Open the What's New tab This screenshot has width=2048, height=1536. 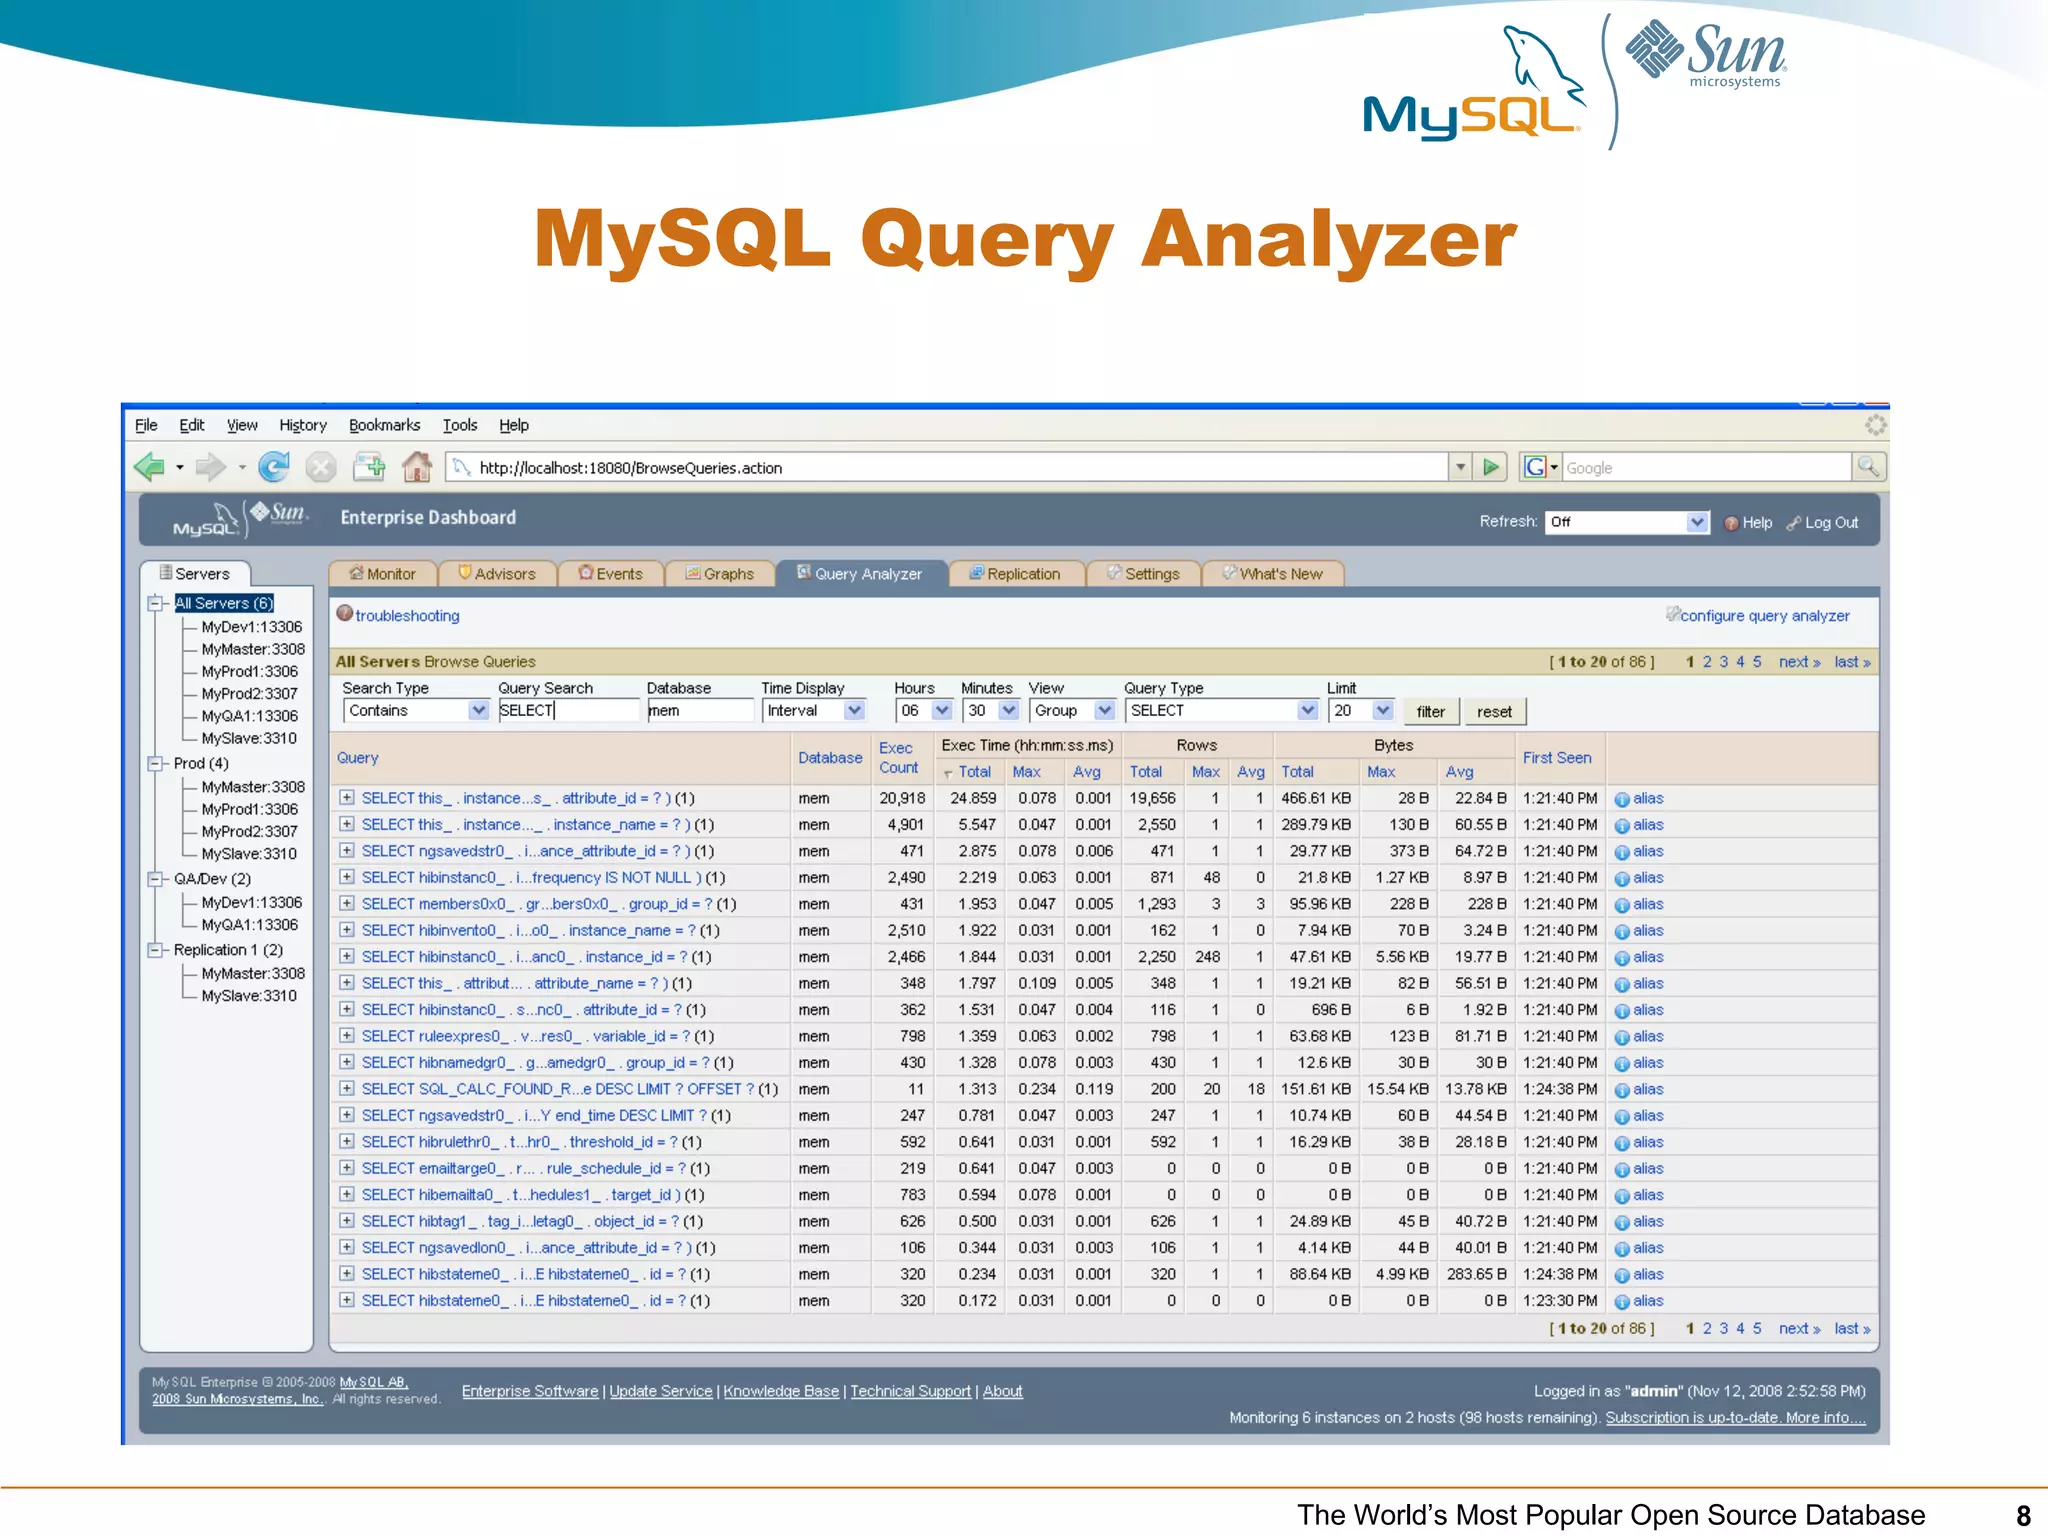(x=1273, y=574)
